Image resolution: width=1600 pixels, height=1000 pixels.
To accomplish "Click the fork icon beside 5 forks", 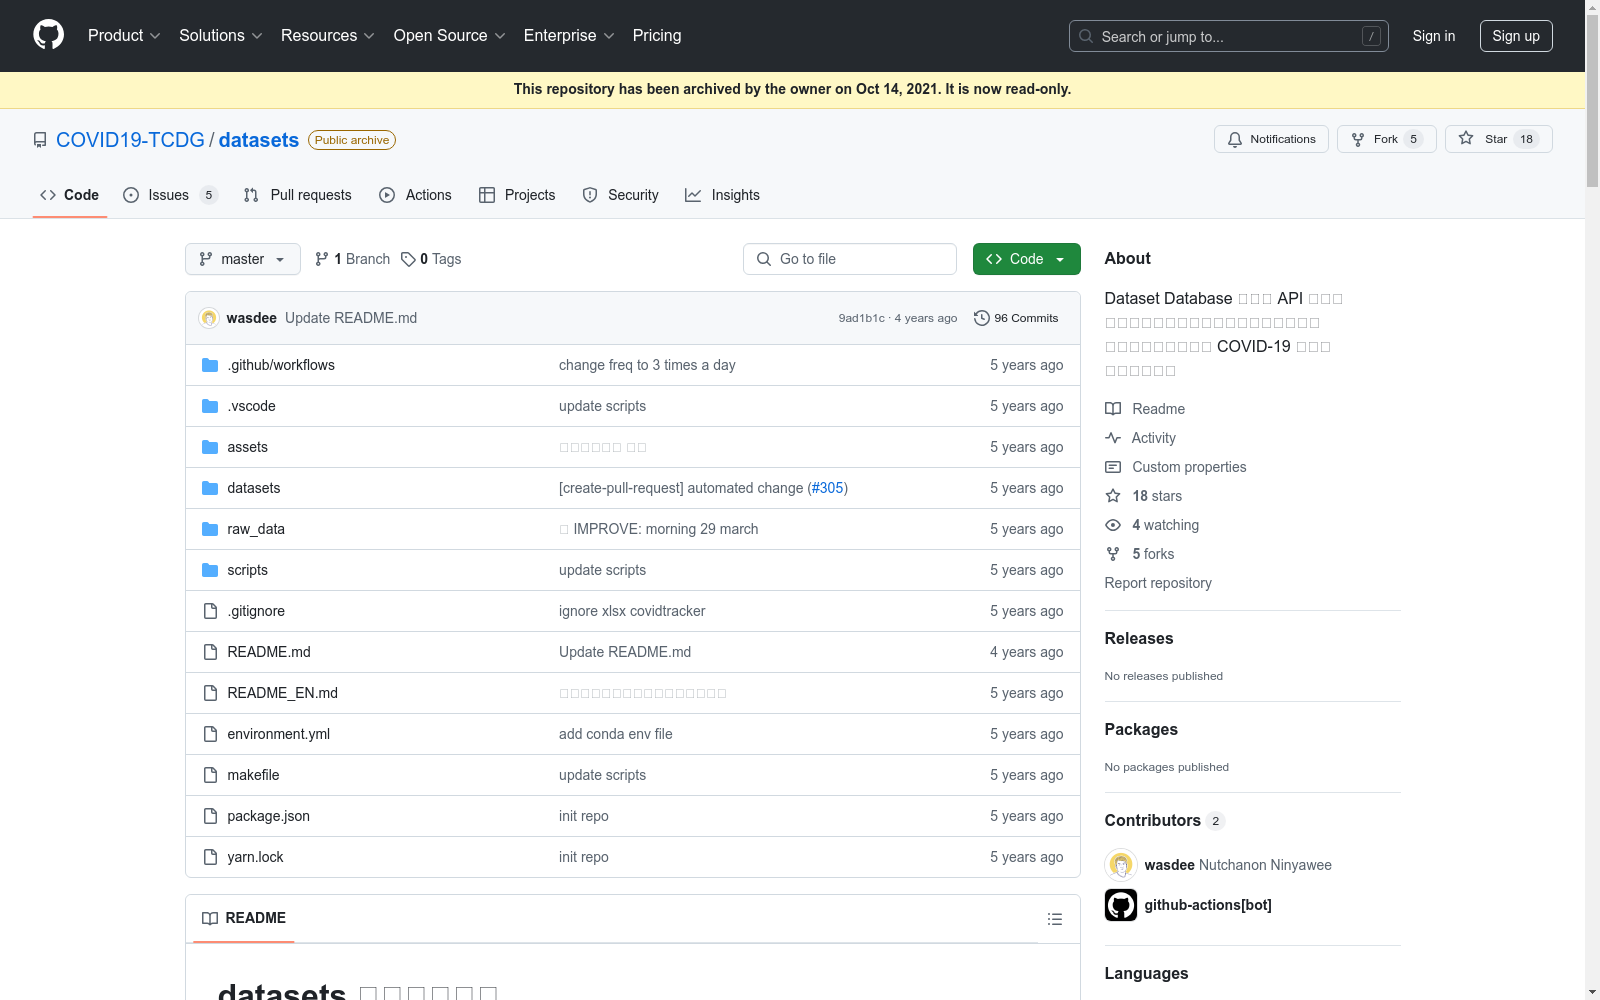I will click(x=1113, y=554).
